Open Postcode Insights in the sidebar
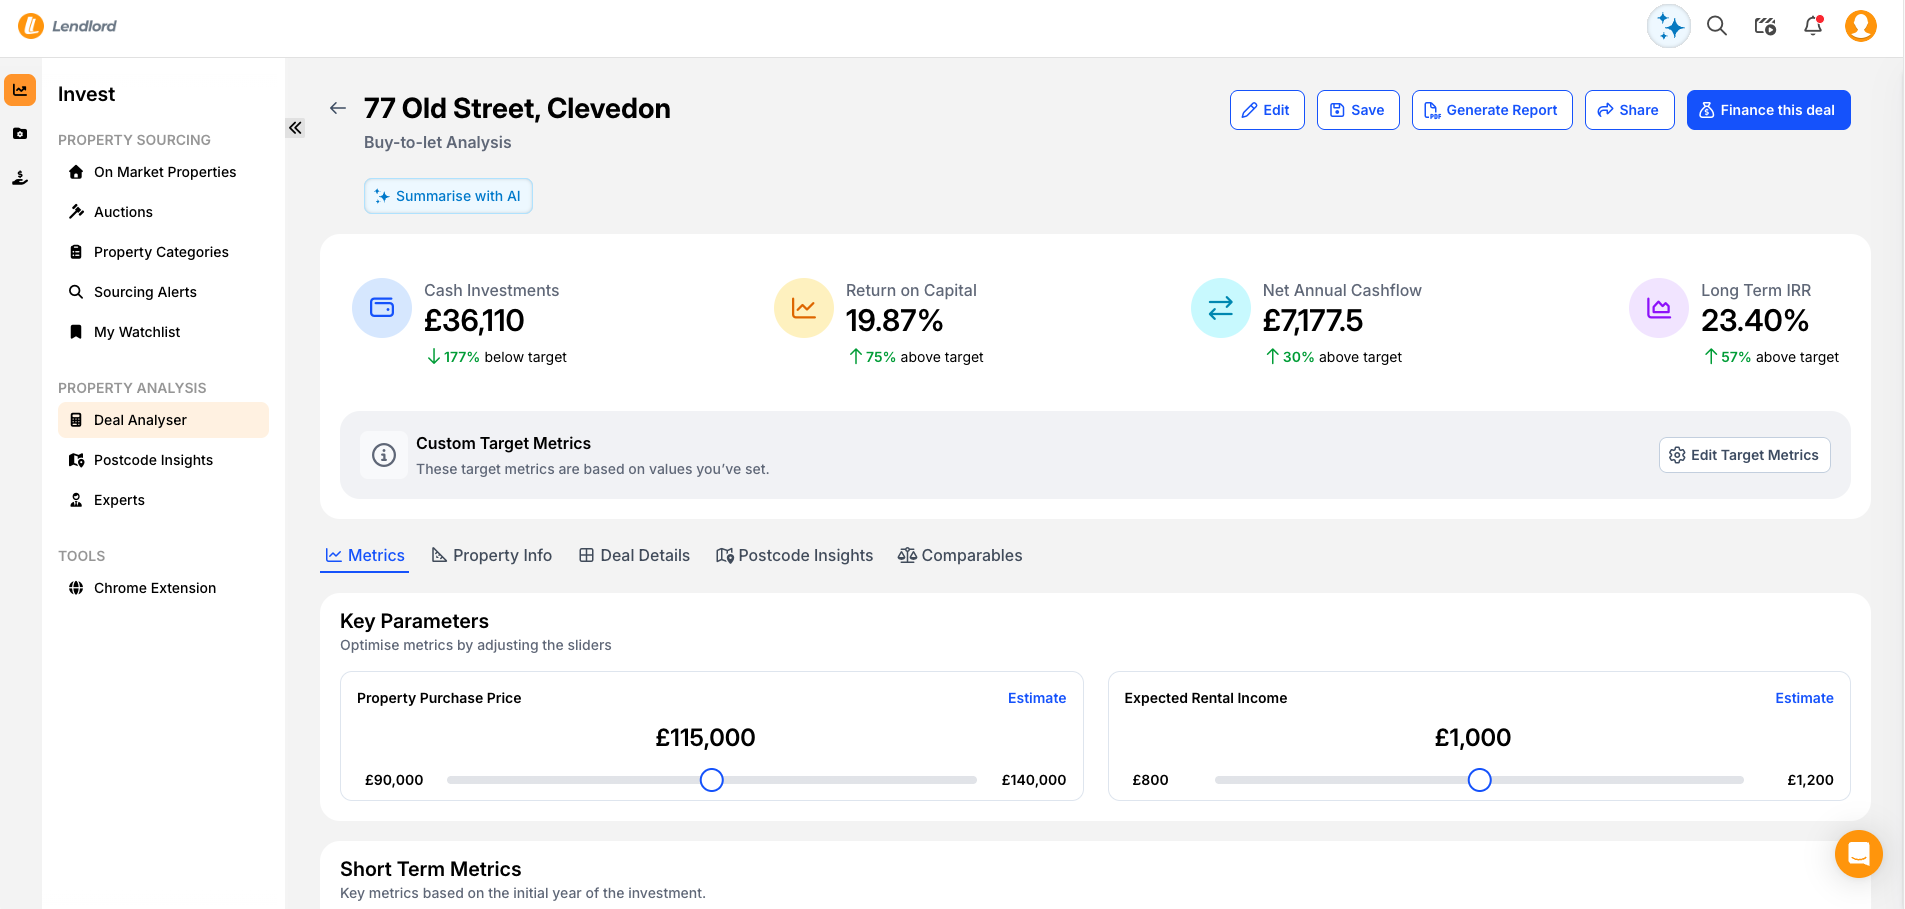Screen dimensions: 1905x909 click(x=153, y=460)
